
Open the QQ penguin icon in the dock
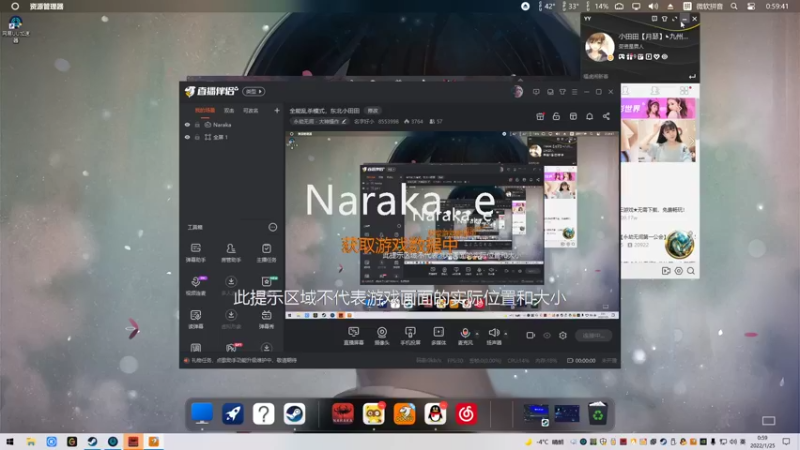(435, 414)
